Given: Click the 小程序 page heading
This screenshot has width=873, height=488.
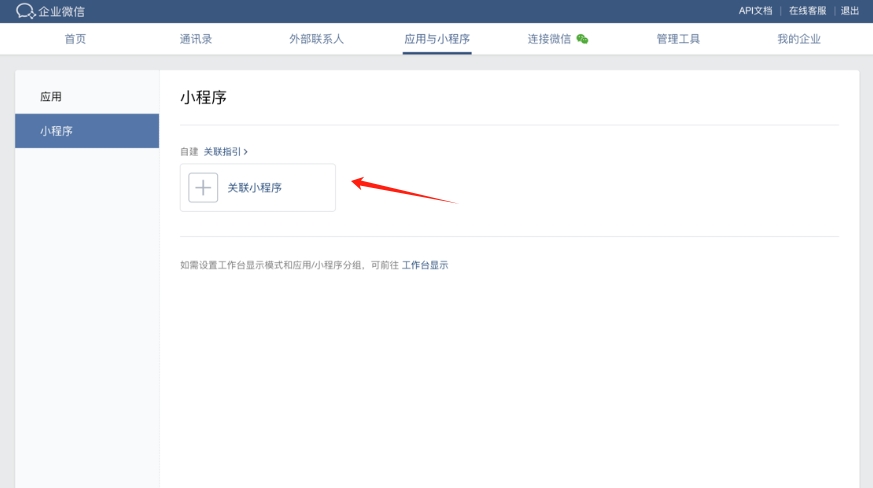Looking at the screenshot, I should 203,97.
